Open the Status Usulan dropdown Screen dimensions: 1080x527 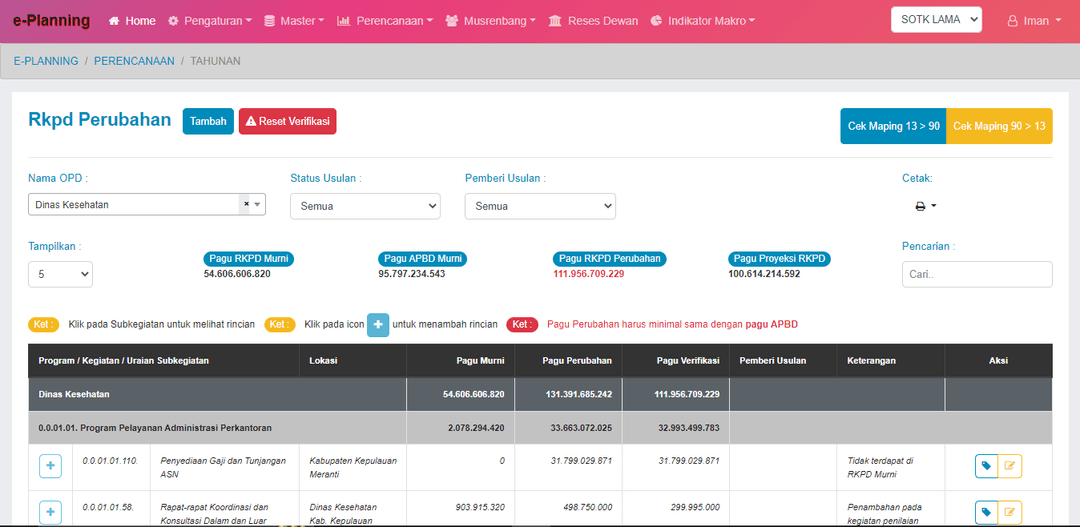[365, 206]
